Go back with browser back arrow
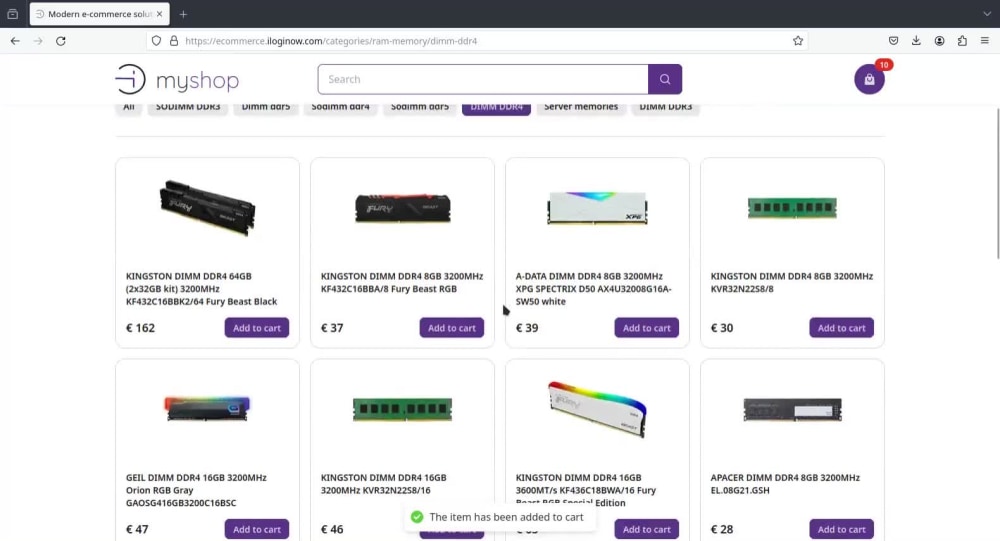This screenshot has height=541, width=1000. coord(15,41)
